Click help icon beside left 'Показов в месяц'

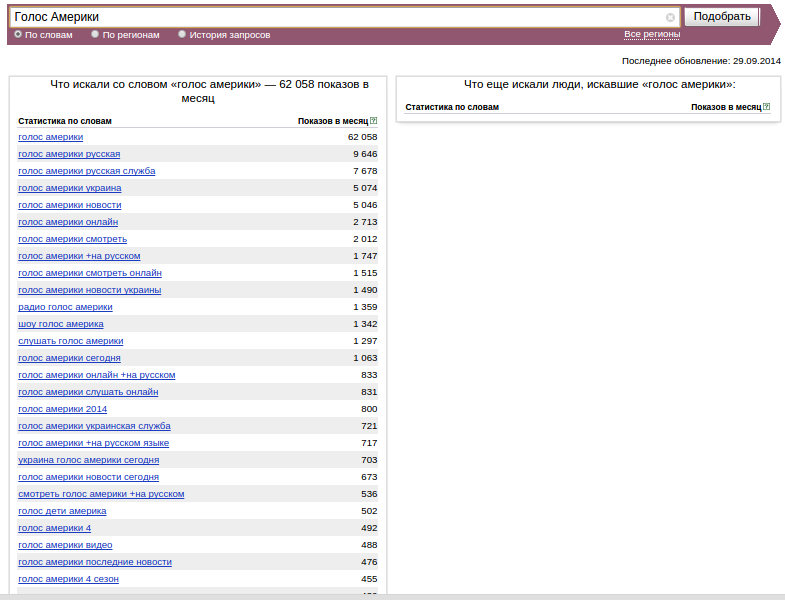pos(374,121)
